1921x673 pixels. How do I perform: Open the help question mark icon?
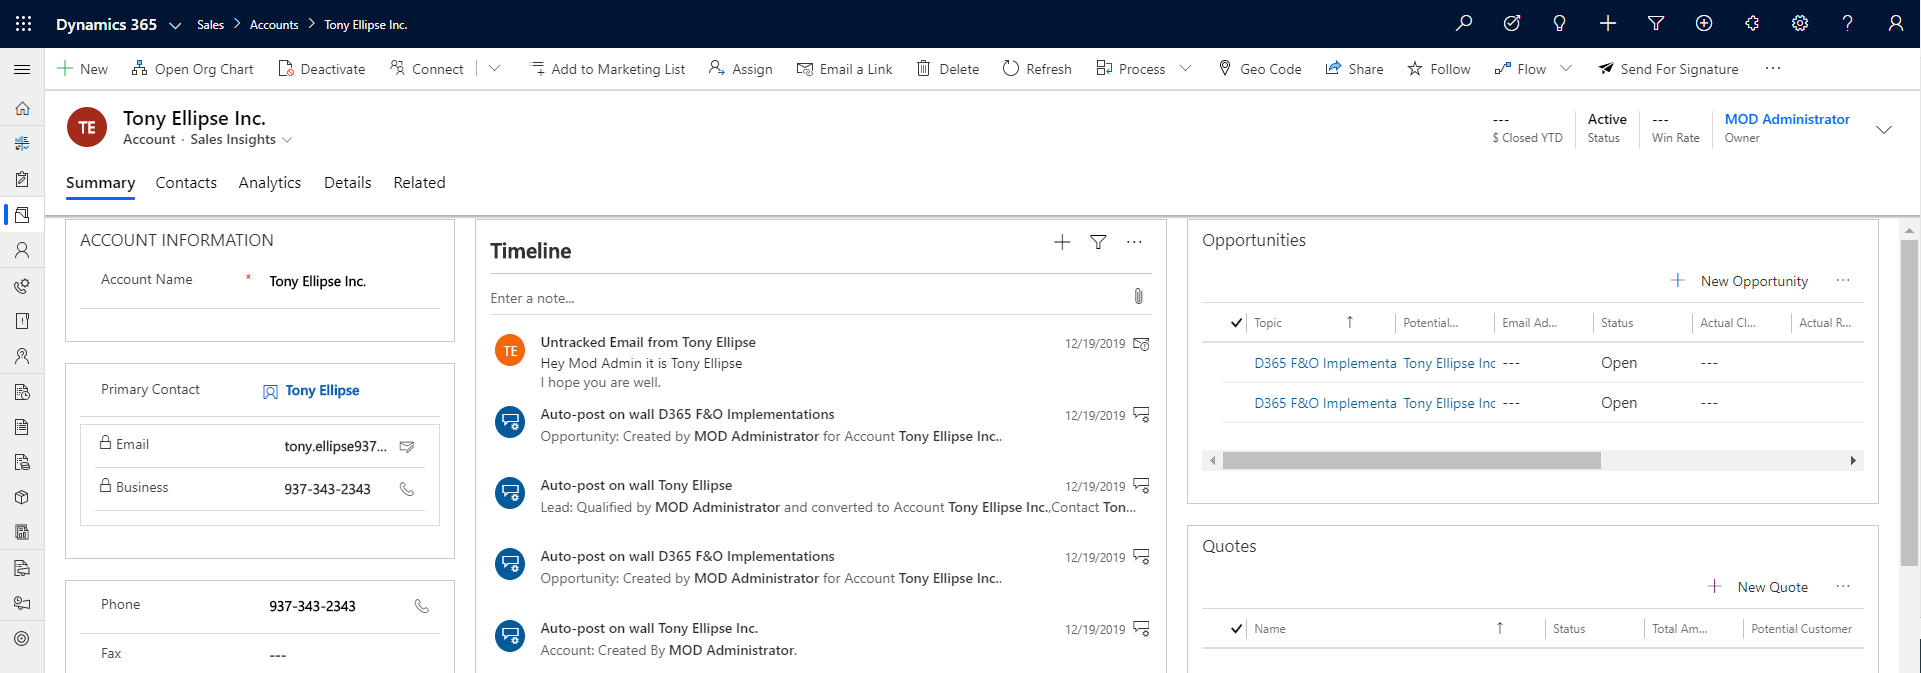click(x=1847, y=24)
